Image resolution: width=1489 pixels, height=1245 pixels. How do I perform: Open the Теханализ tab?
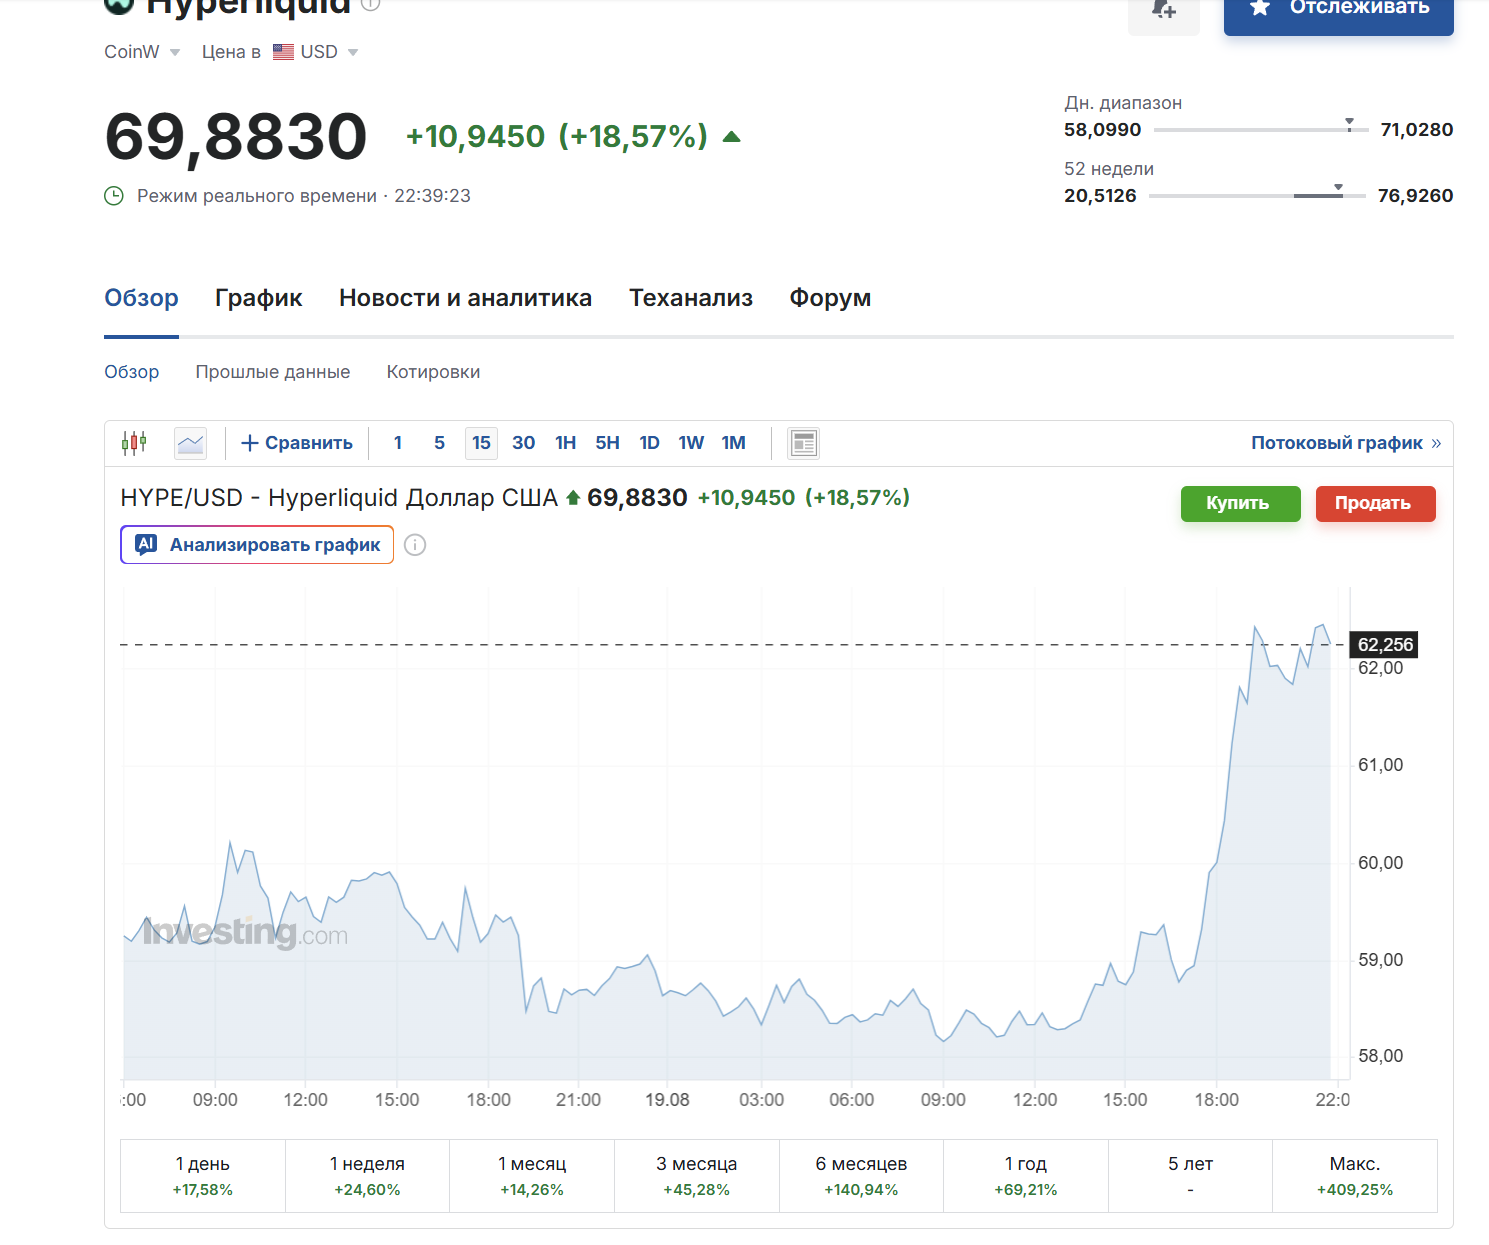(691, 298)
